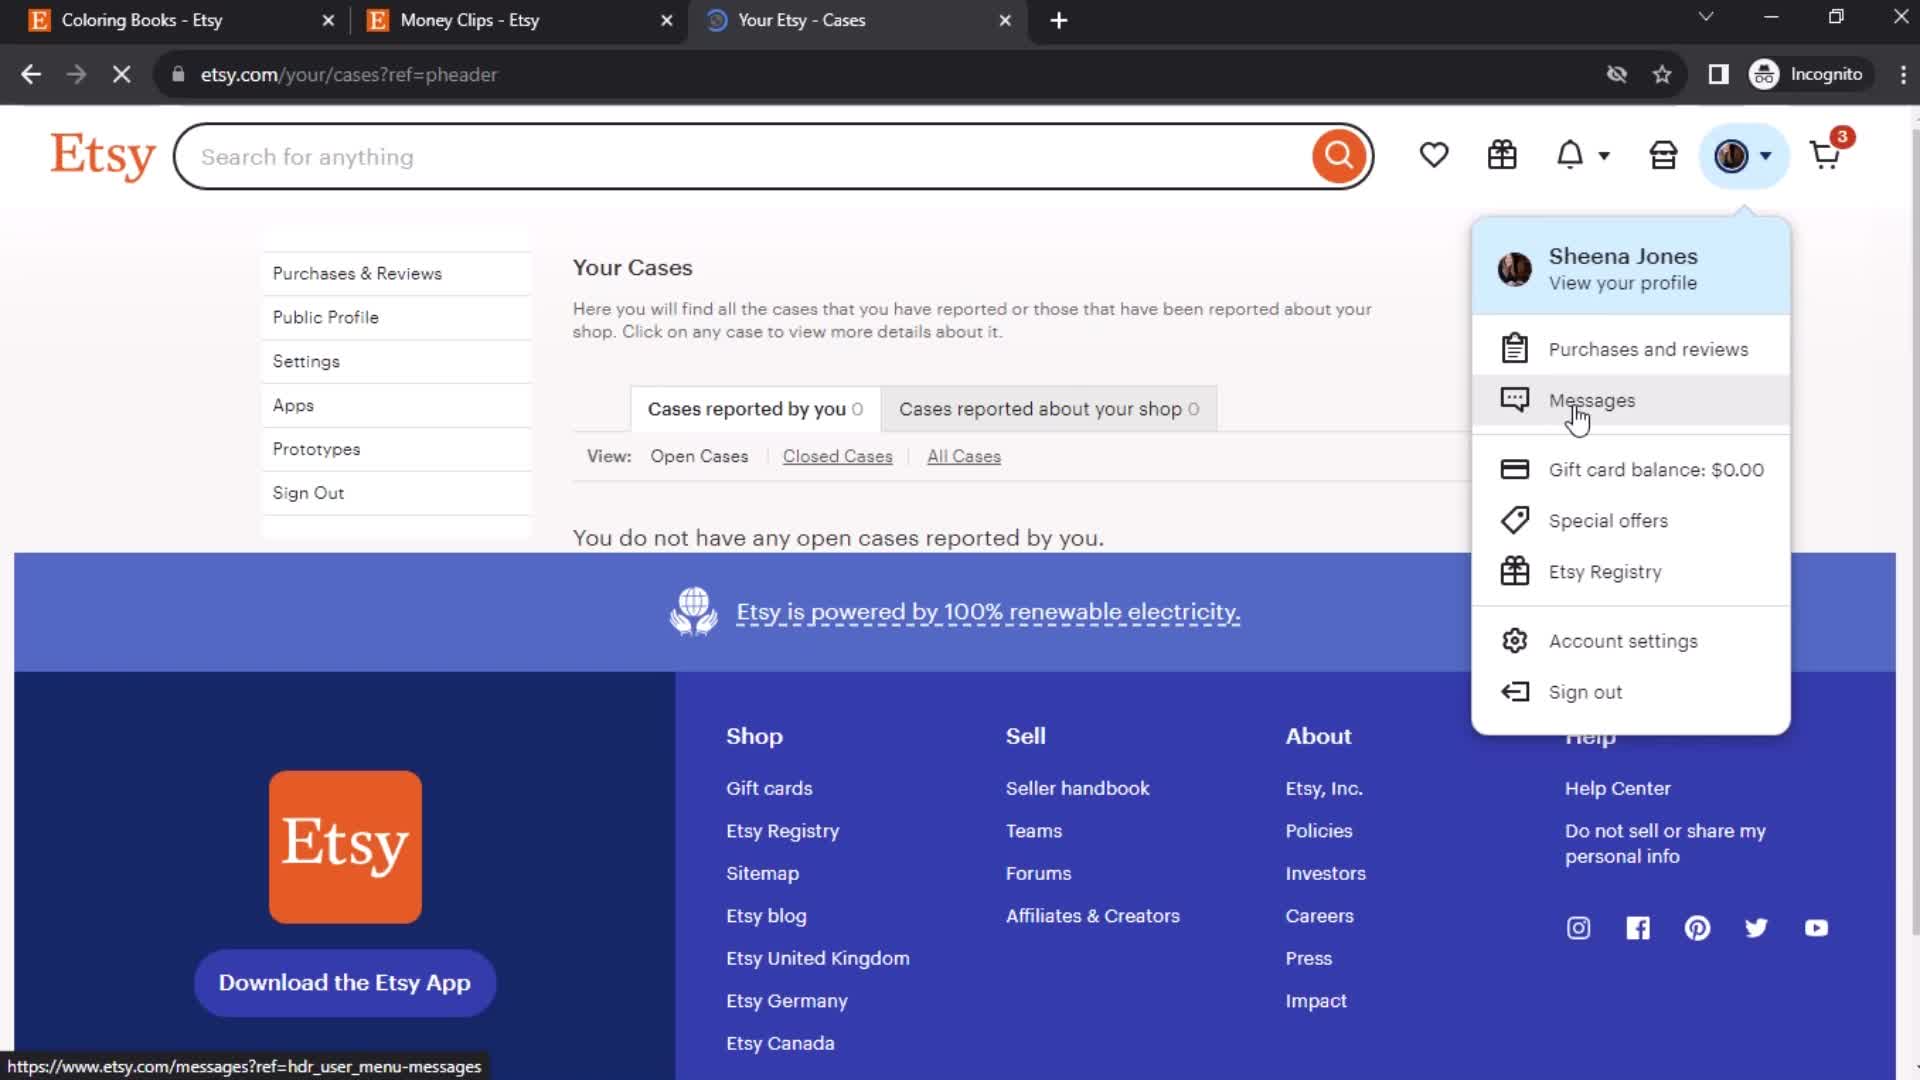Image resolution: width=1920 pixels, height=1080 pixels.
Task: Click Gift card balance menu entry
Action: coord(1631,470)
